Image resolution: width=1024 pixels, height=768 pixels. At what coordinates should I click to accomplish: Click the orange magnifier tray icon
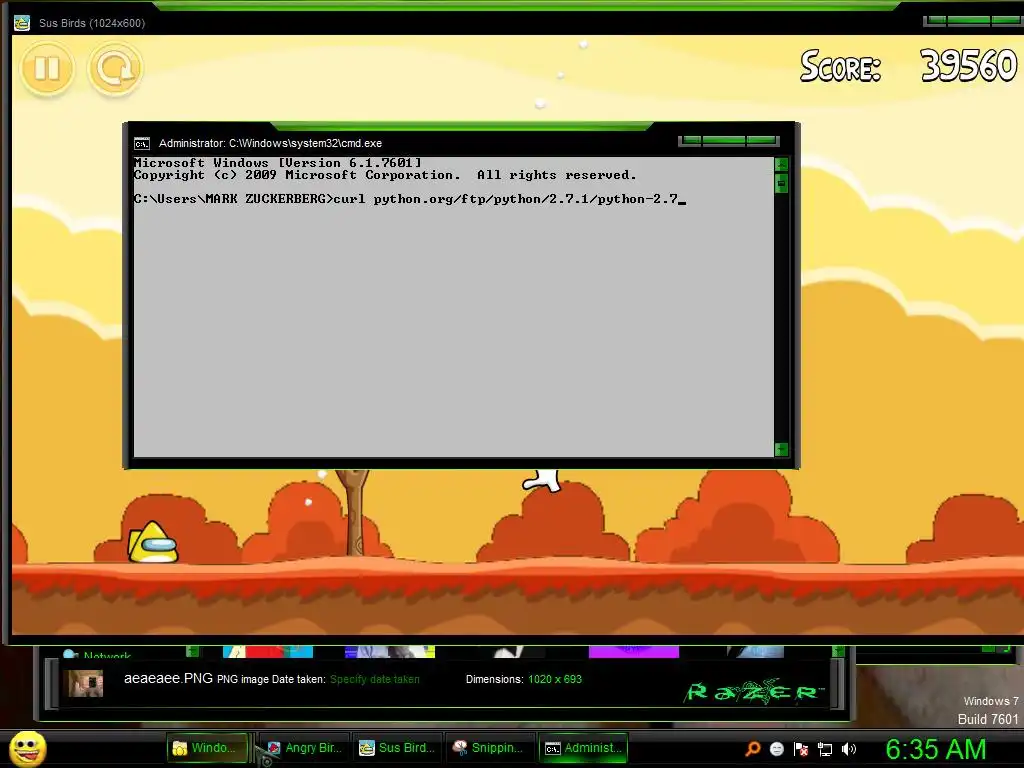tap(753, 749)
